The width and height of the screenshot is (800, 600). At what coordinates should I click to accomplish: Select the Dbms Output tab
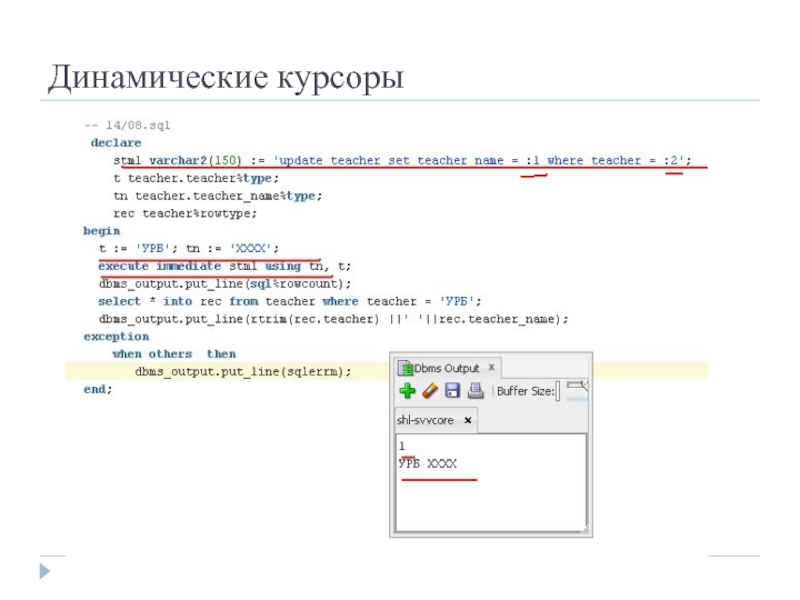click(446, 368)
